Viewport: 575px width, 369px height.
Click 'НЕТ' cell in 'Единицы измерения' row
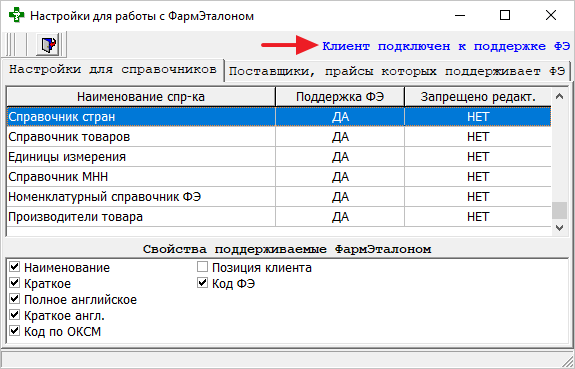point(478,157)
